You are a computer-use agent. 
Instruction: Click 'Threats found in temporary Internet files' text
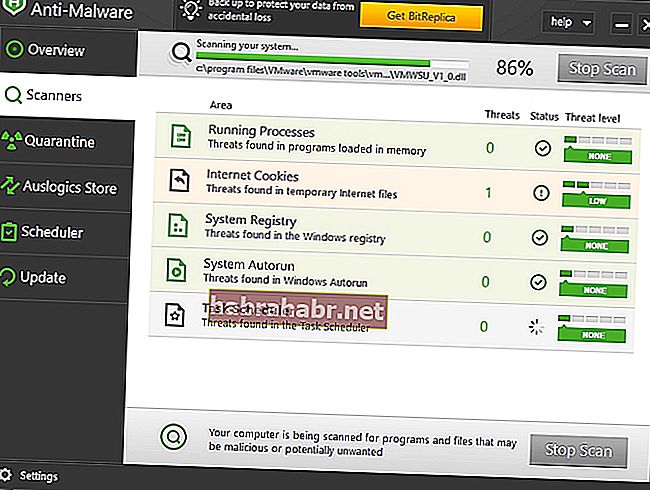[x=301, y=191]
